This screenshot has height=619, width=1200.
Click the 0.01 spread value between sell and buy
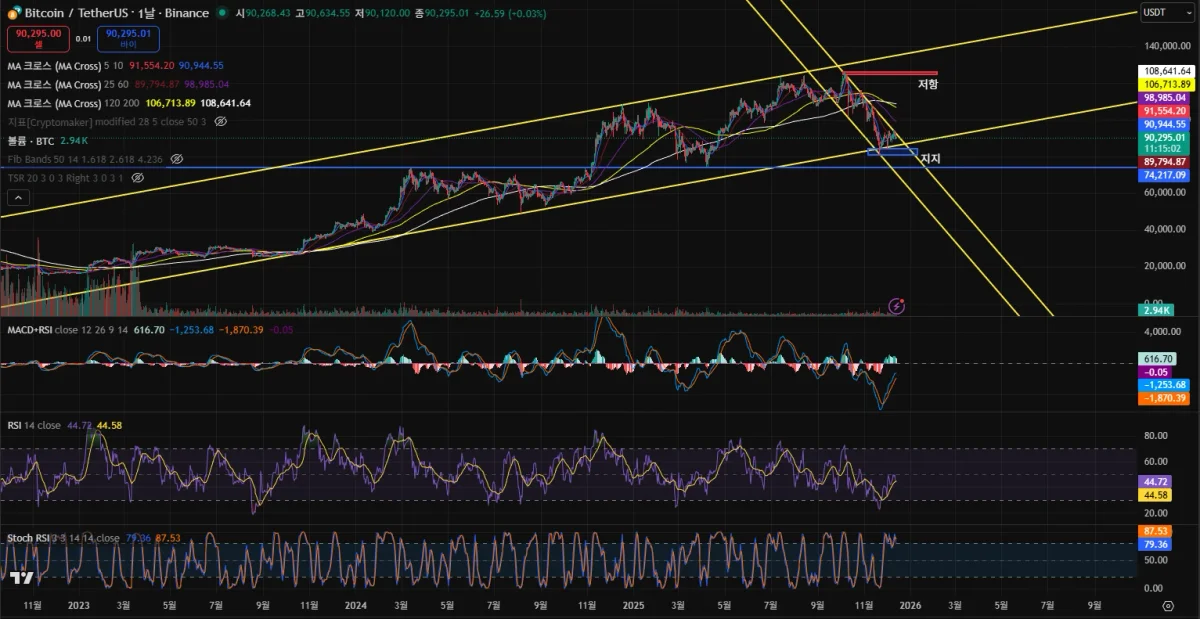(x=83, y=39)
